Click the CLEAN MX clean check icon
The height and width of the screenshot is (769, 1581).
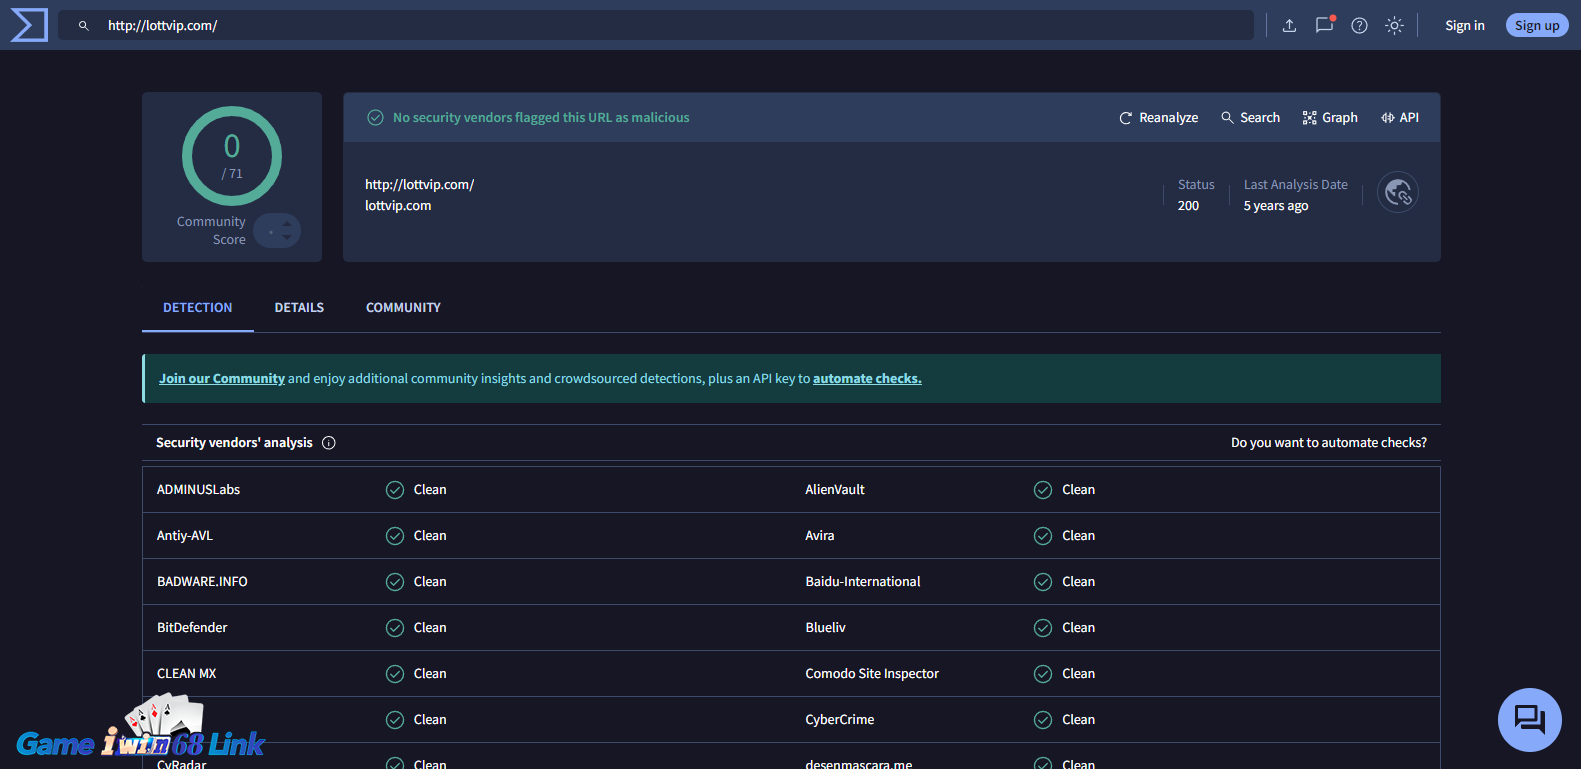click(395, 674)
